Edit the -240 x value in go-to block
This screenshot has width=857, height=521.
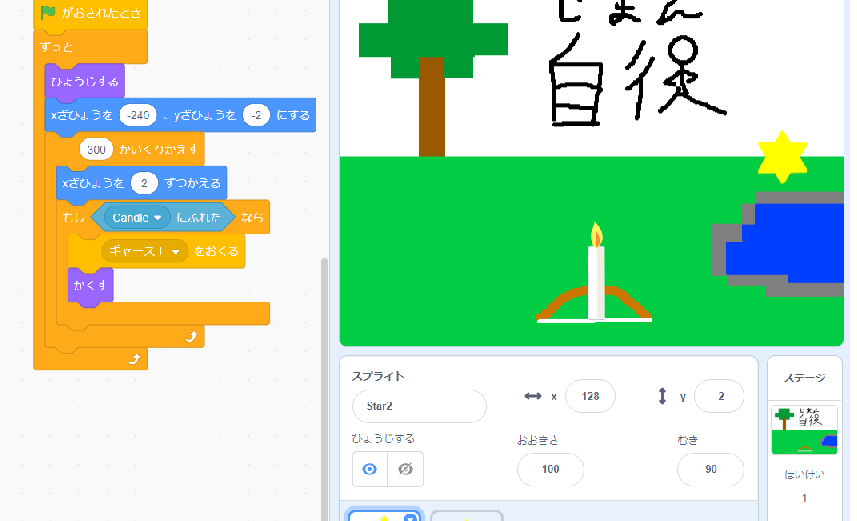(138, 115)
